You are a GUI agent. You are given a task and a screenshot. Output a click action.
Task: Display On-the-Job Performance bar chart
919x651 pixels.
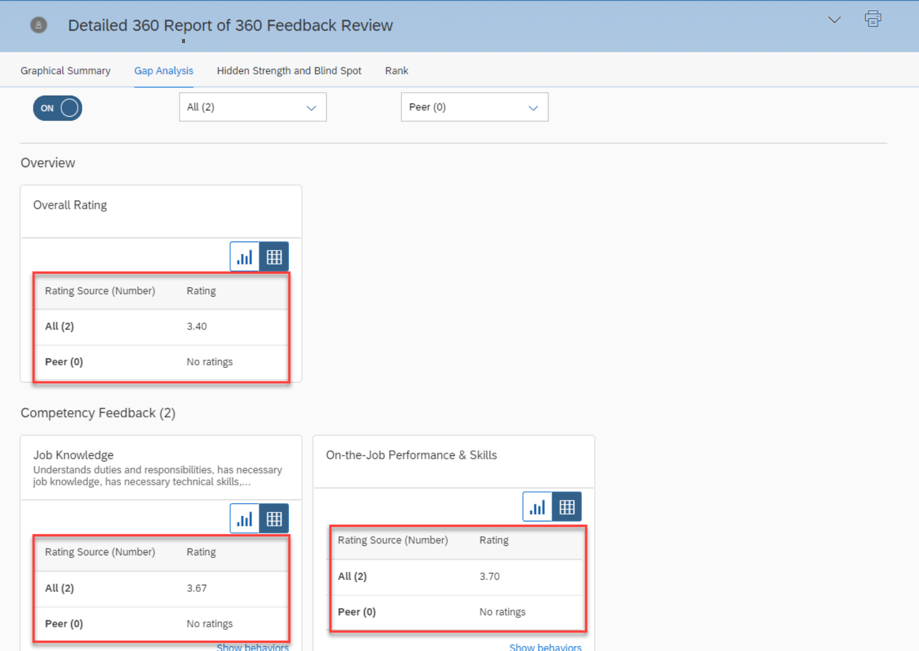(x=538, y=507)
